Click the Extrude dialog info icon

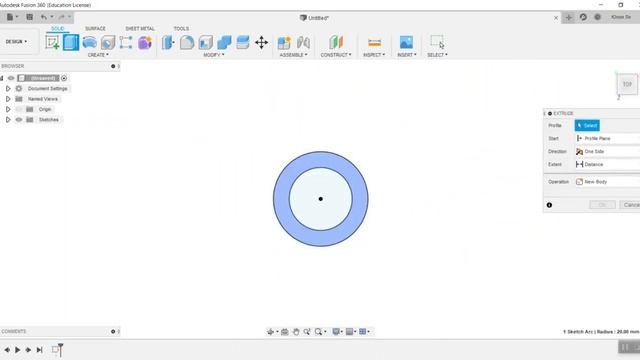coord(549,205)
